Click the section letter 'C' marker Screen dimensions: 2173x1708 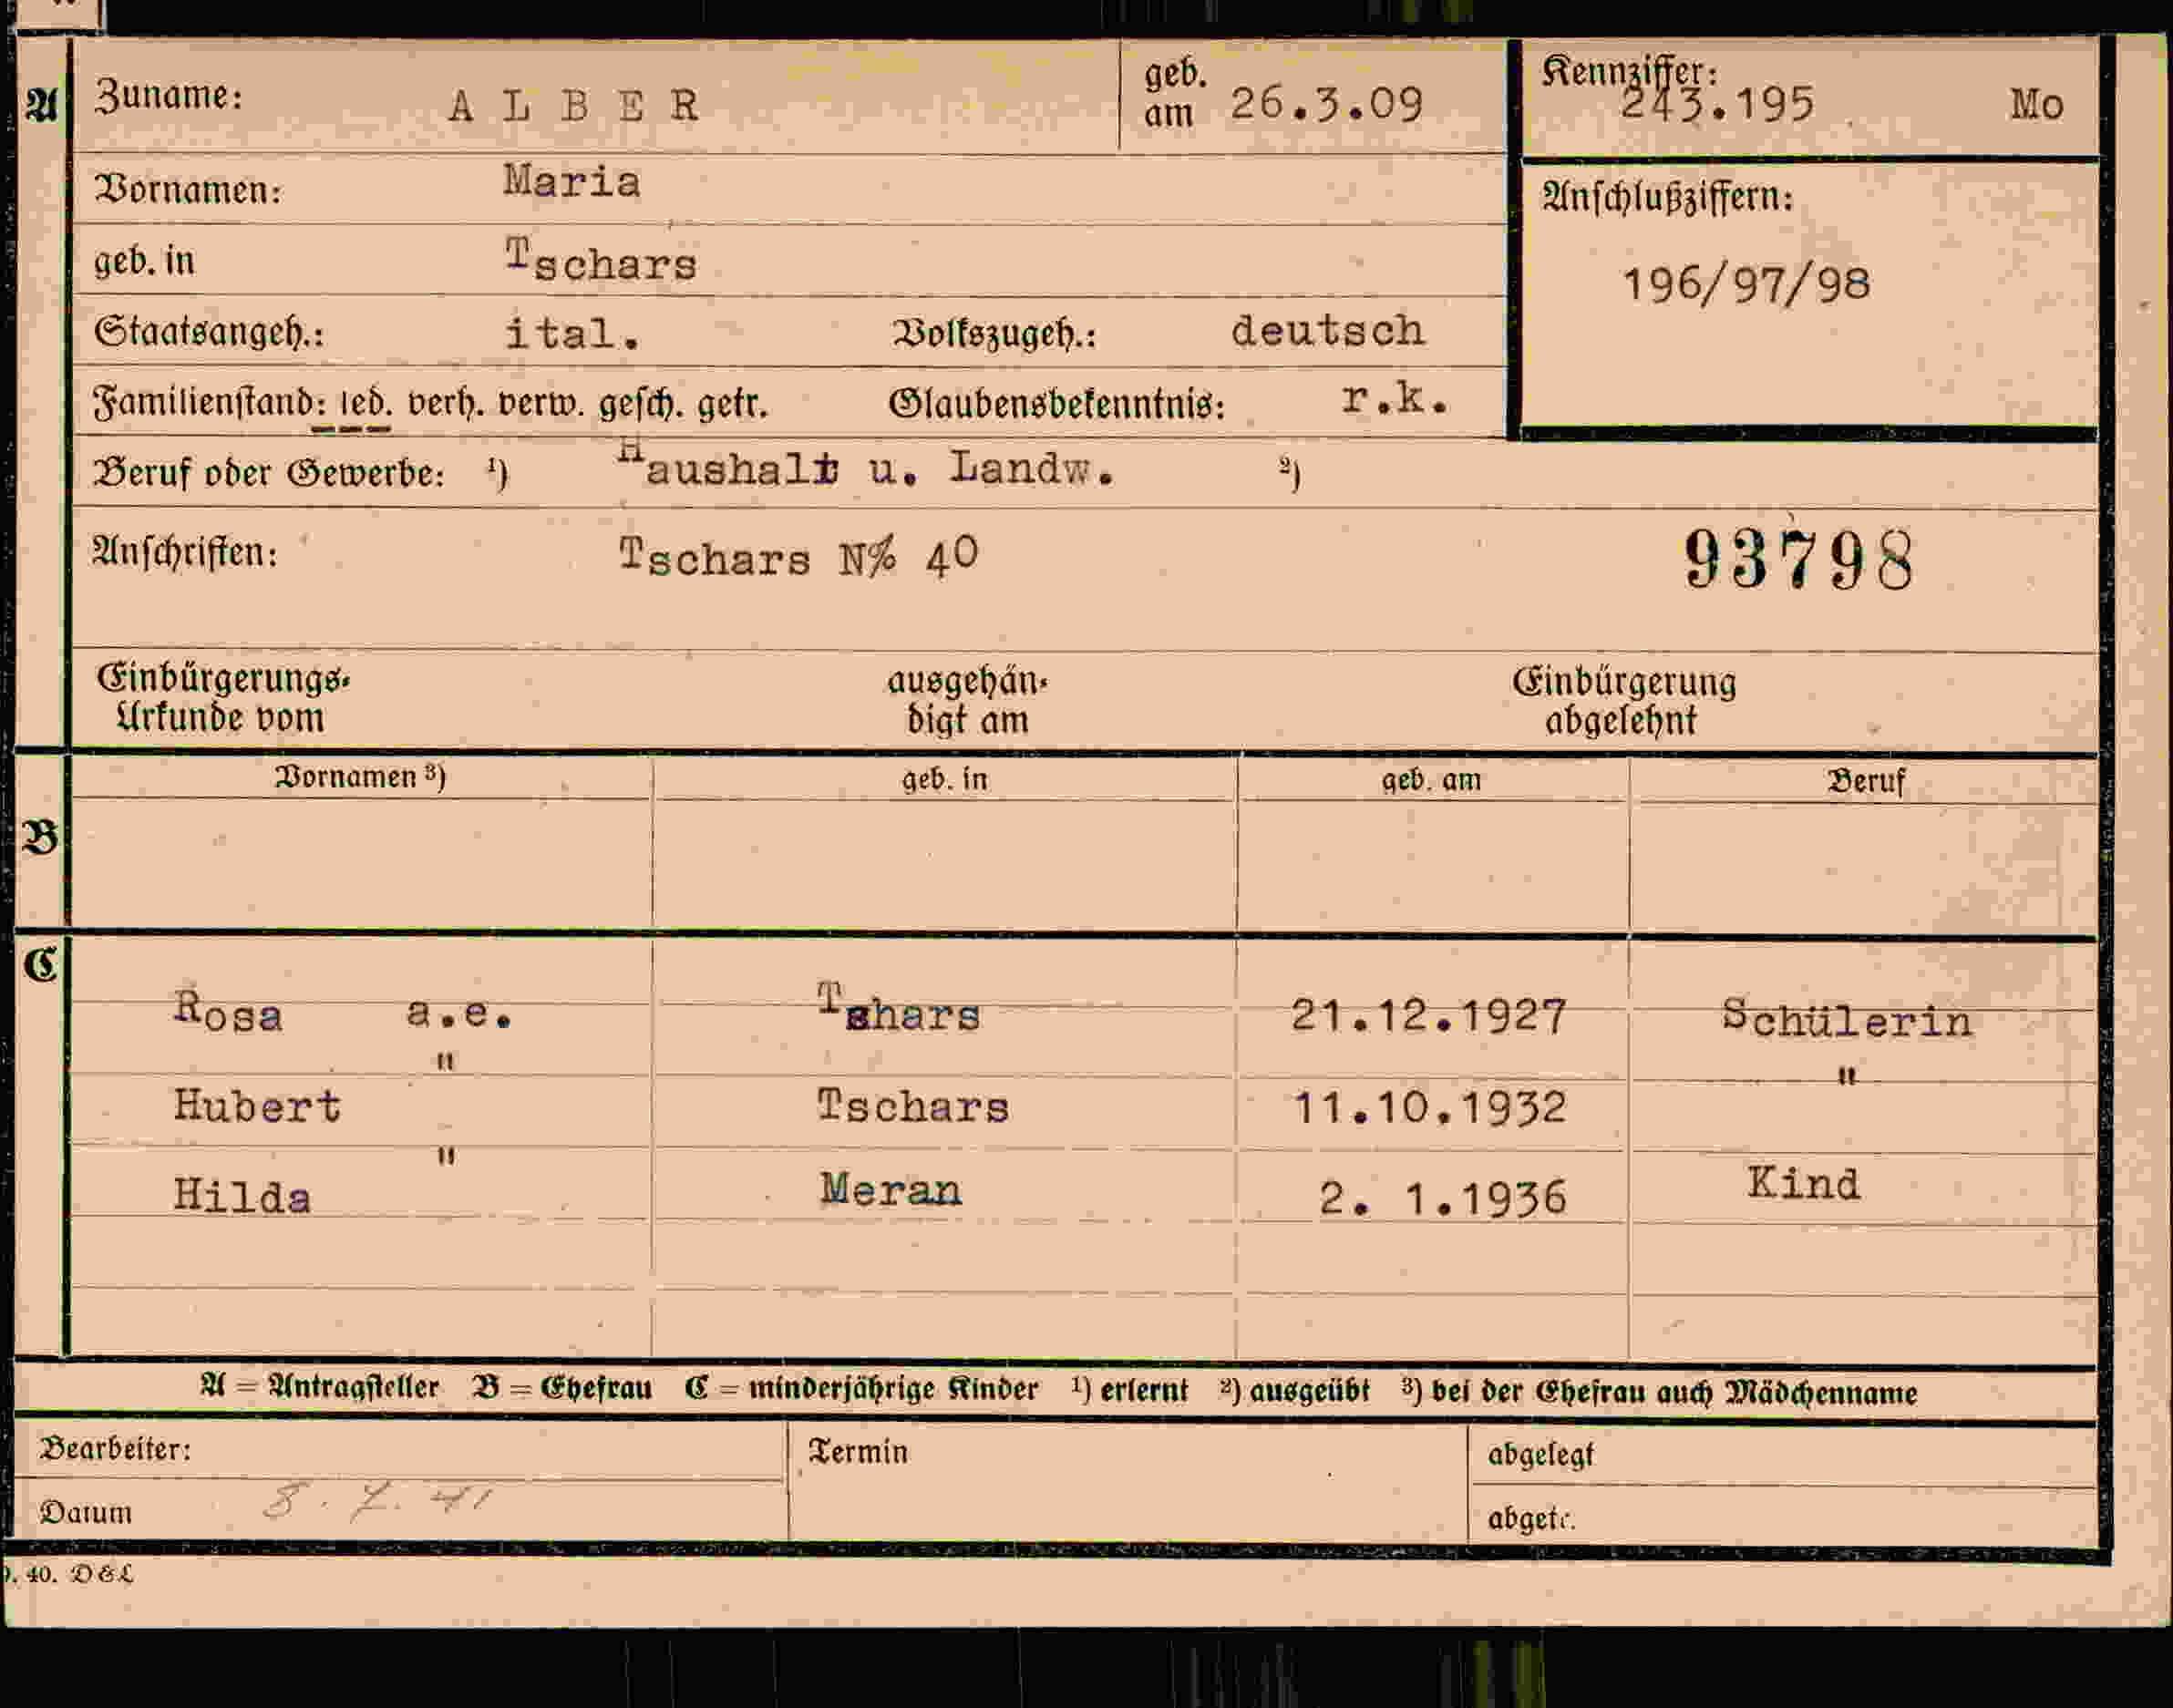click(41, 964)
